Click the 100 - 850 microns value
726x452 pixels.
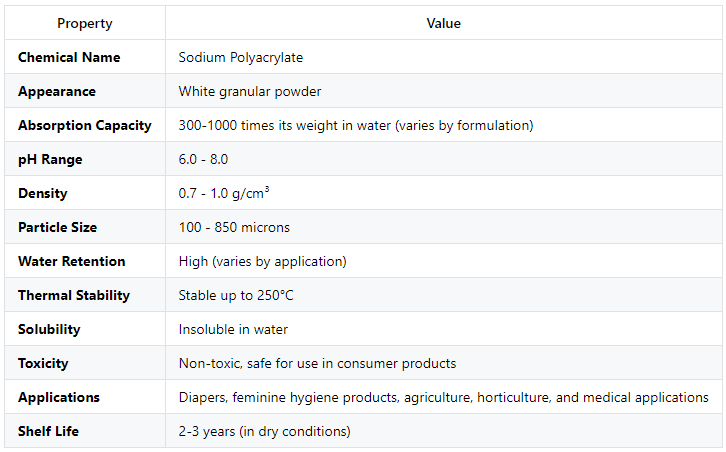234,227
